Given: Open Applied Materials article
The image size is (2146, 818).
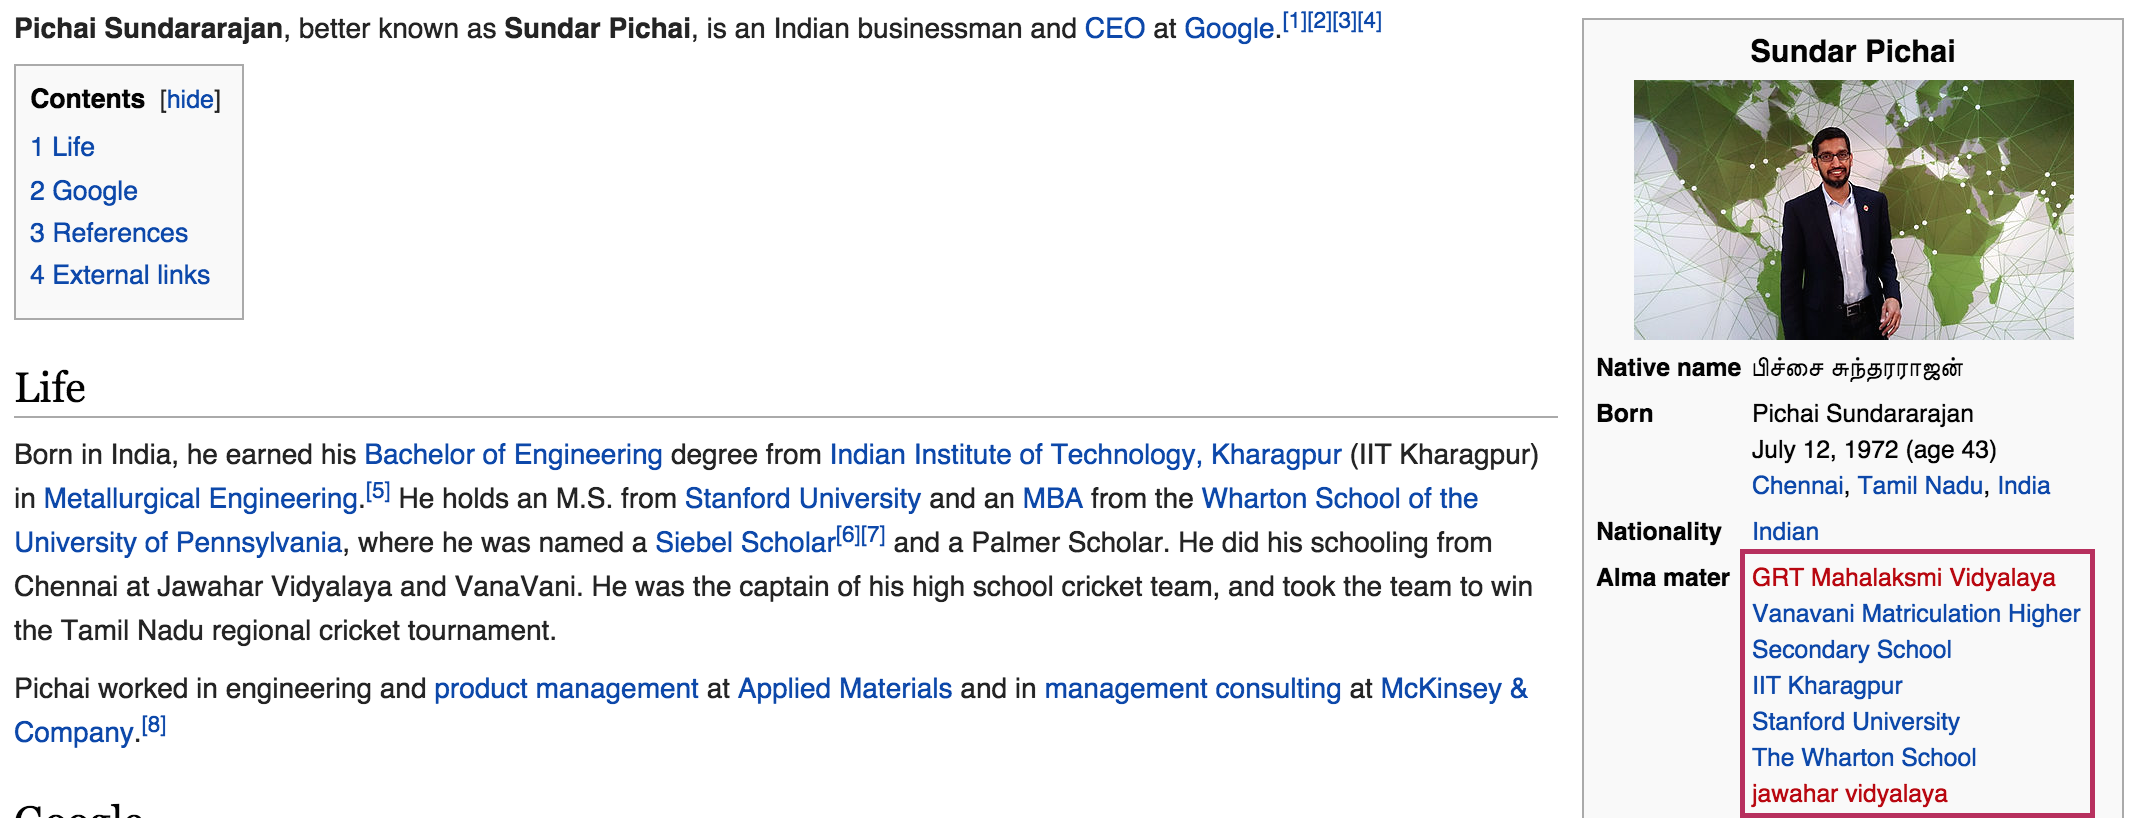Looking at the screenshot, I should click(x=845, y=689).
